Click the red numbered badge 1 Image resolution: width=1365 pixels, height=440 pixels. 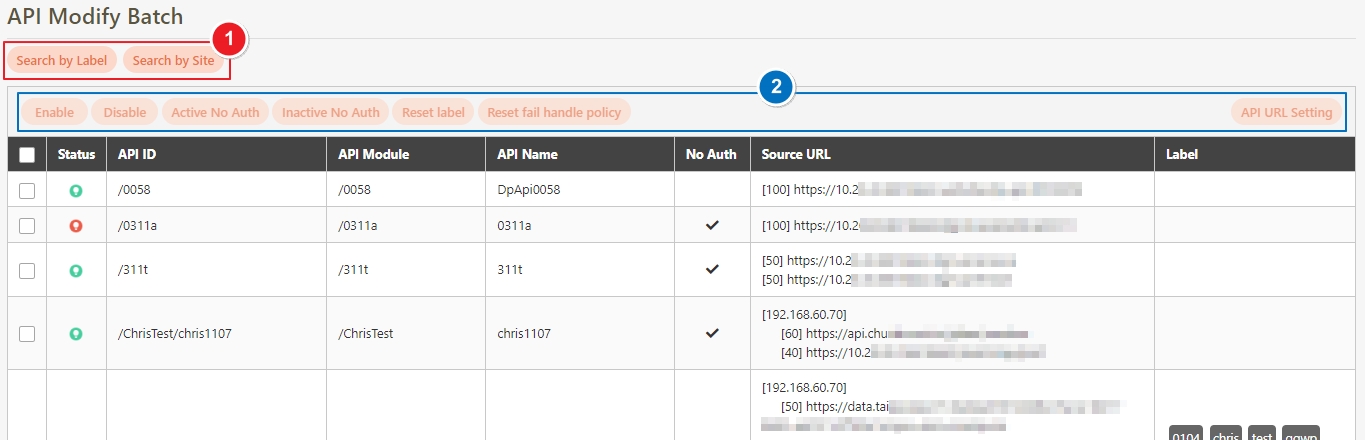coord(229,41)
